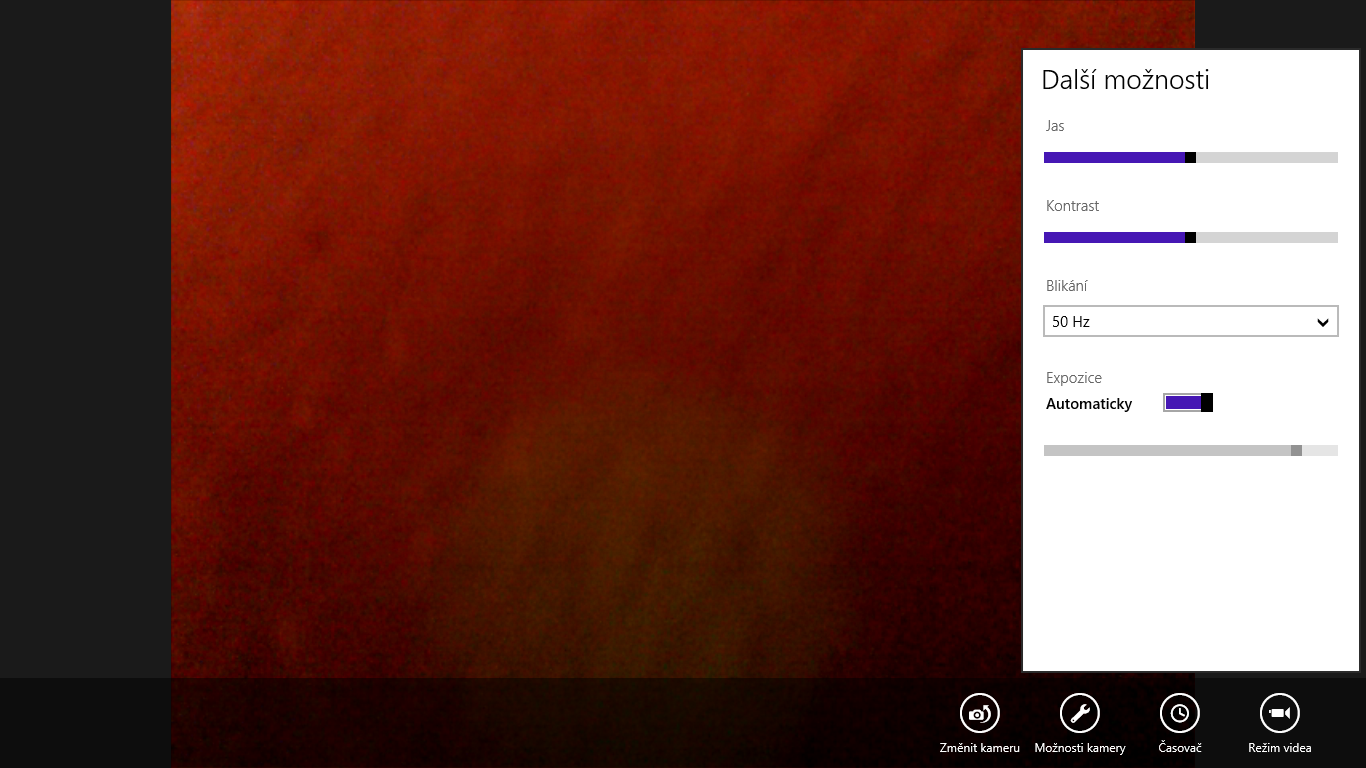This screenshot has width=1366, height=768.
Task: Click the exposure toggle switch handle
Action: click(1206, 402)
